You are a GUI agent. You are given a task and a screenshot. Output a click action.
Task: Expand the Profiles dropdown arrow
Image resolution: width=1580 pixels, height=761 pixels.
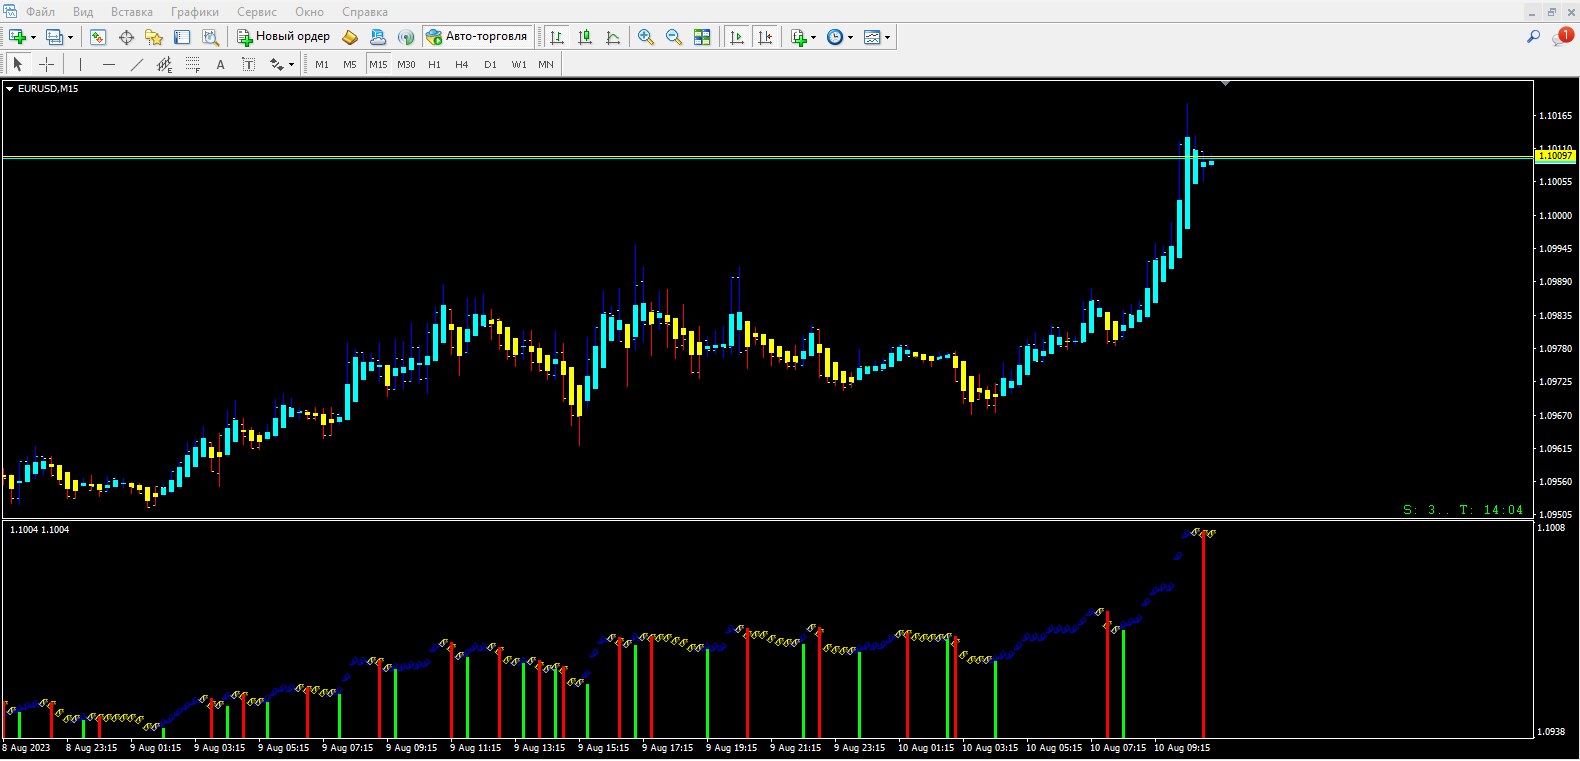point(70,38)
